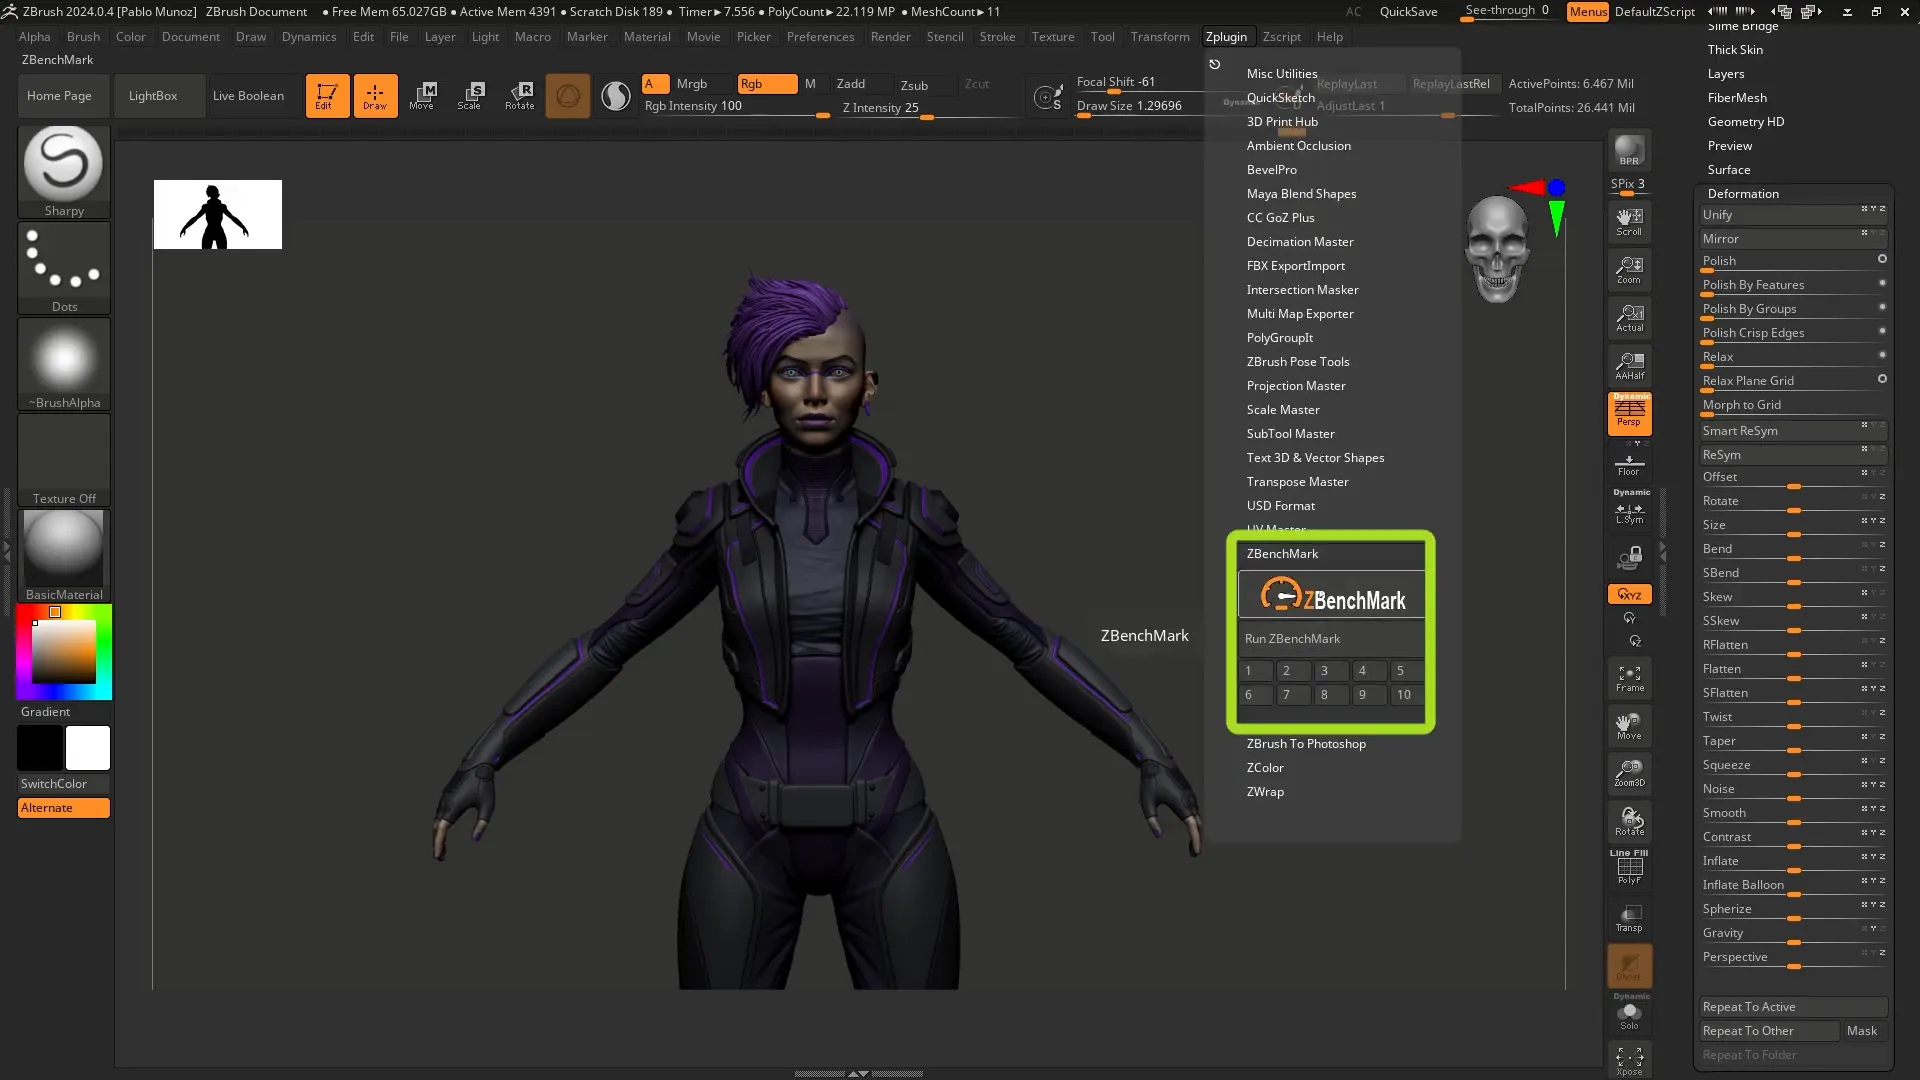
Task: Click the Xpose icon
Action: 1629,1060
